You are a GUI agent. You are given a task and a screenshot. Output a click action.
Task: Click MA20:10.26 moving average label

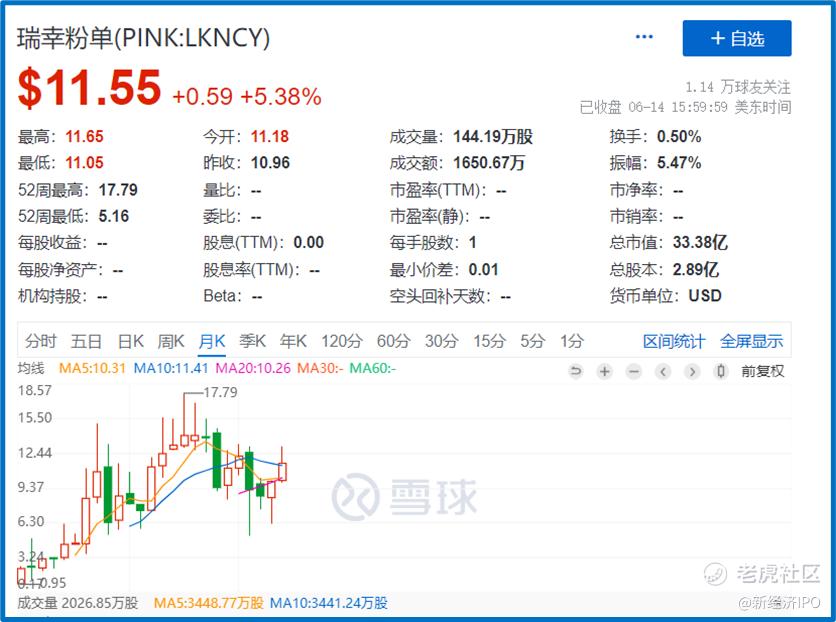pos(253,368)
